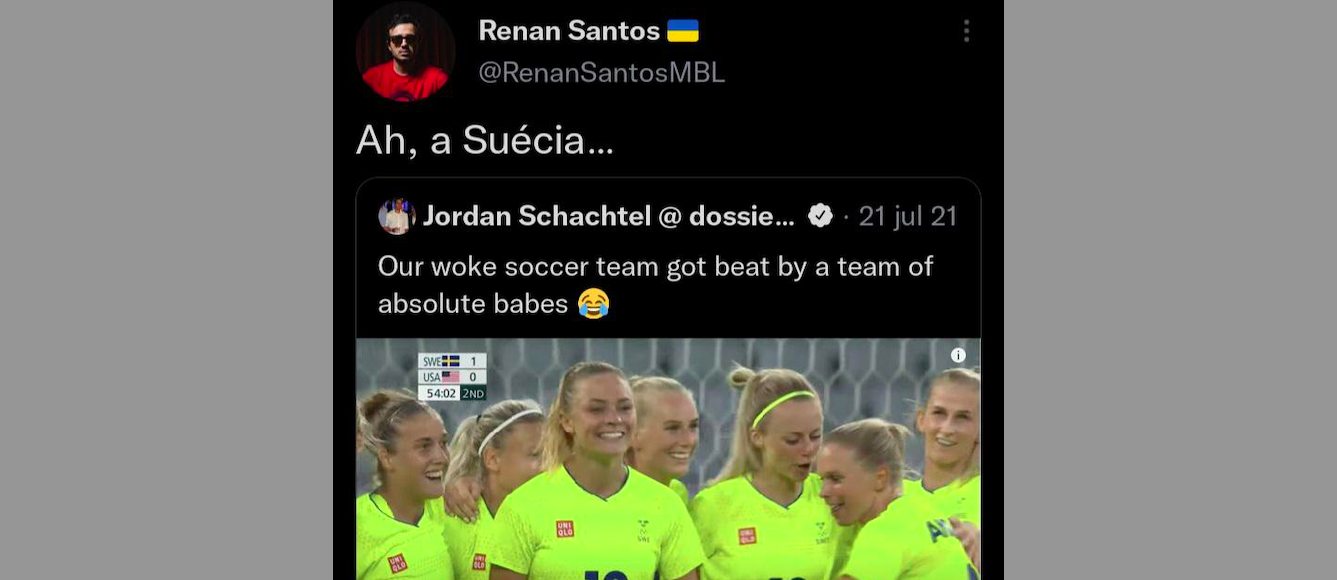Open Renan Santos profile picture
Screen dimensions: 1337x580
pyautogui.click(x=405, y=51)
